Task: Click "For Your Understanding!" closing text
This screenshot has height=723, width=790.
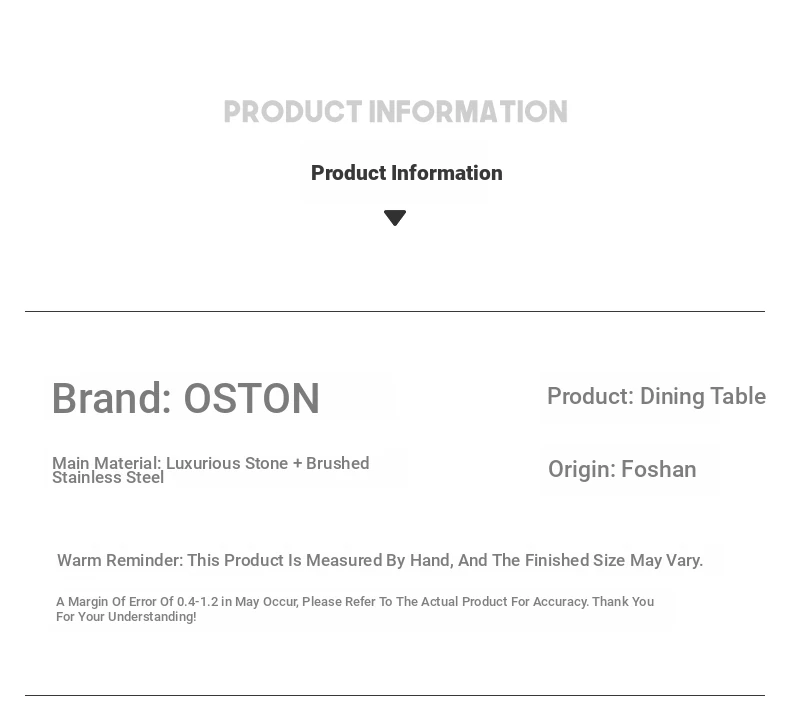Action: tap(126, 617)
